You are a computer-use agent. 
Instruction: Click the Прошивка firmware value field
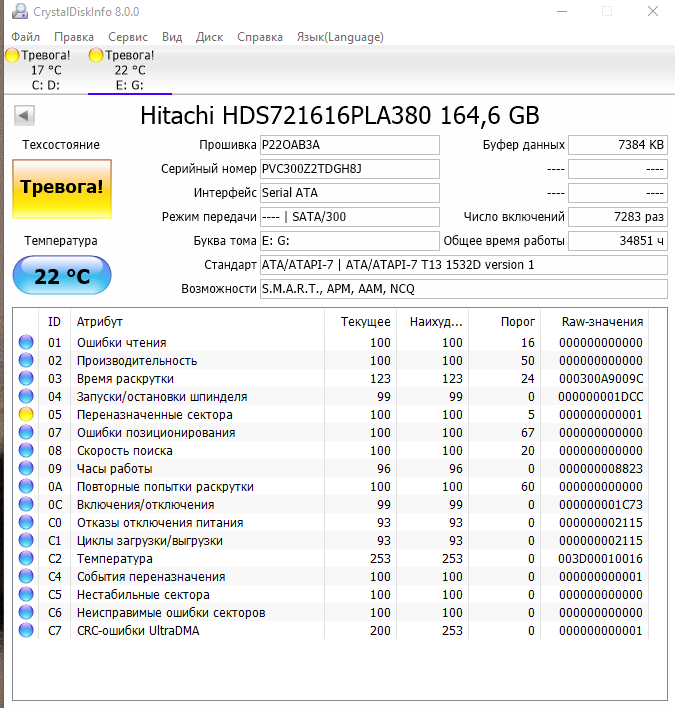(x=348, y=145)
